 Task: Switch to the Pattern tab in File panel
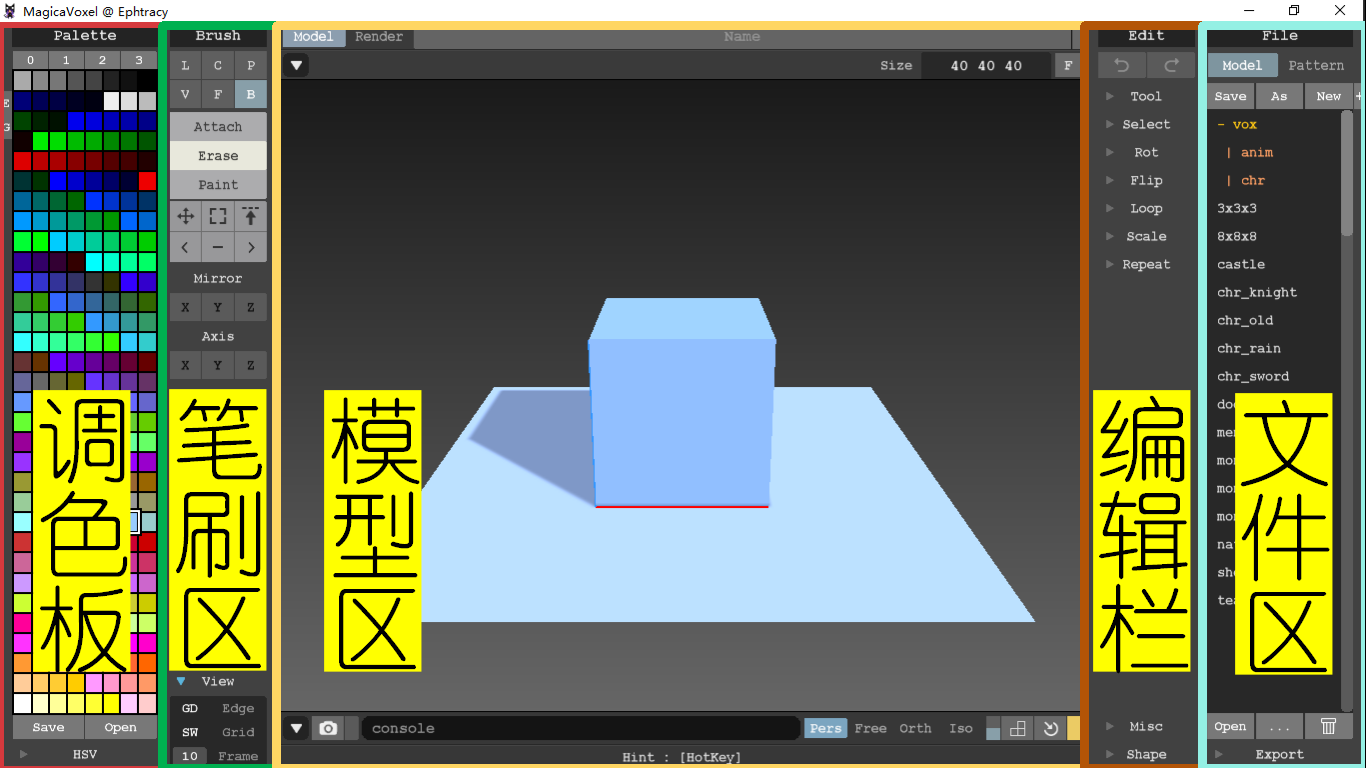pyautogui.click(x=1316, y=65)
